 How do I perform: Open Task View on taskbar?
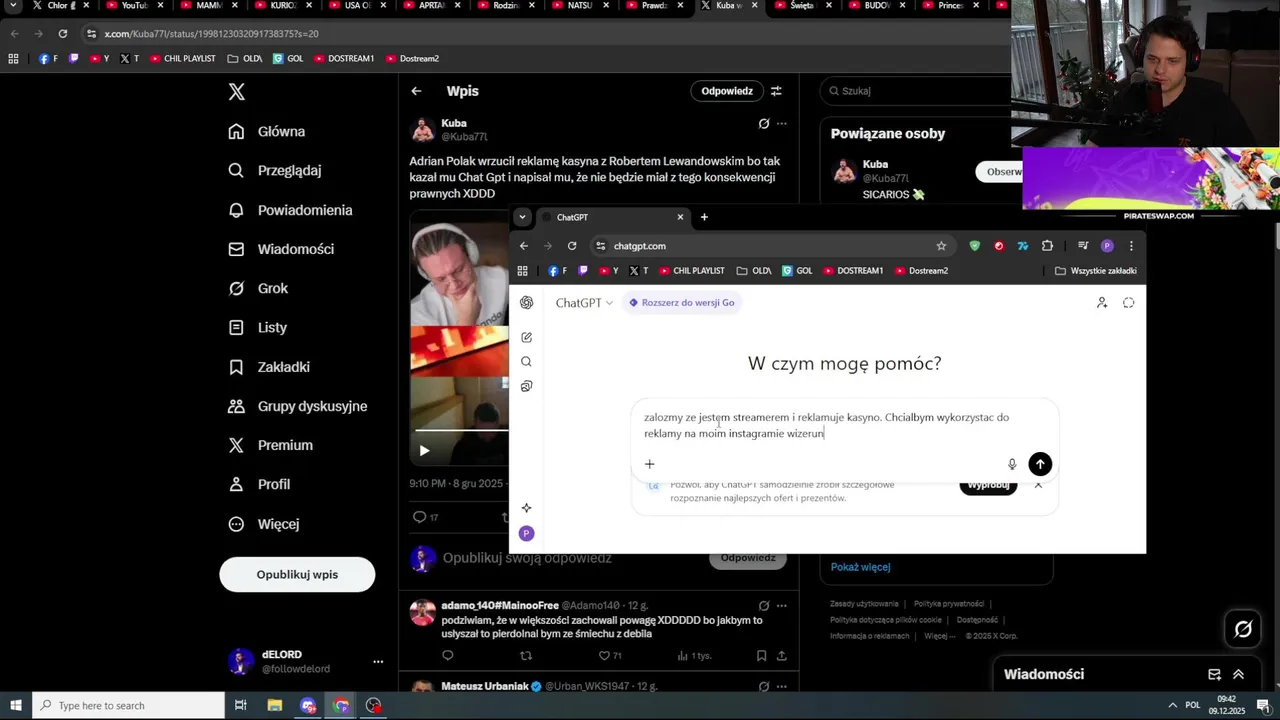[x=240, y=706]
